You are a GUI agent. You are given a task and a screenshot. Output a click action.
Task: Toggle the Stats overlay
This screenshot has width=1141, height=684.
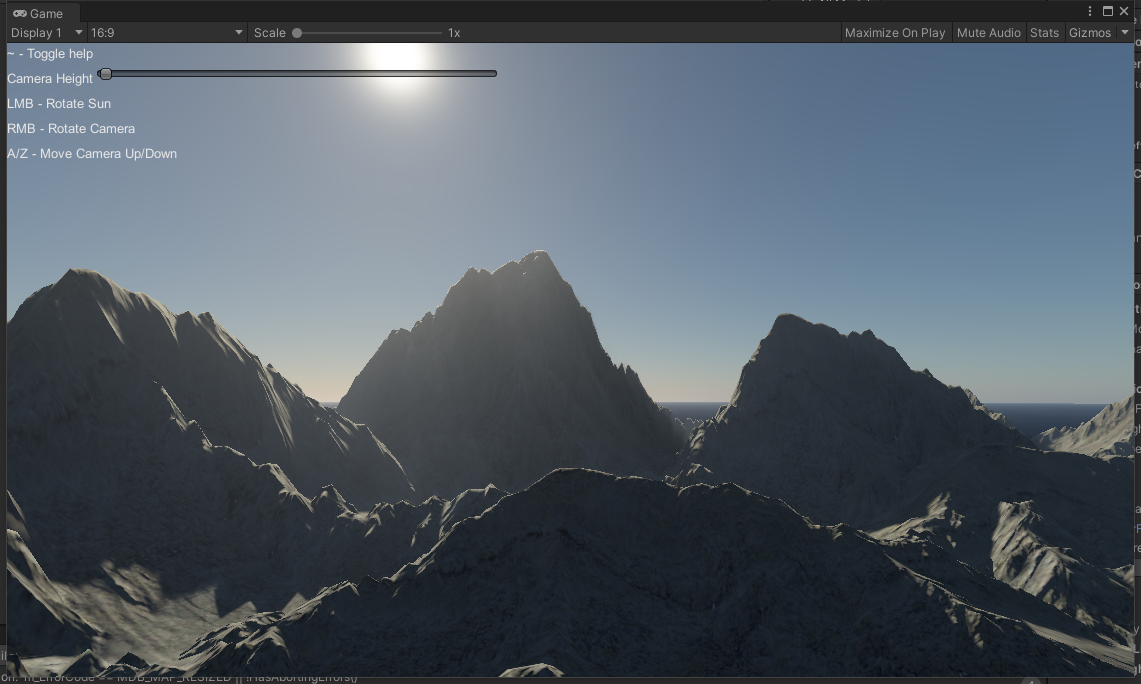(1044, 33)
